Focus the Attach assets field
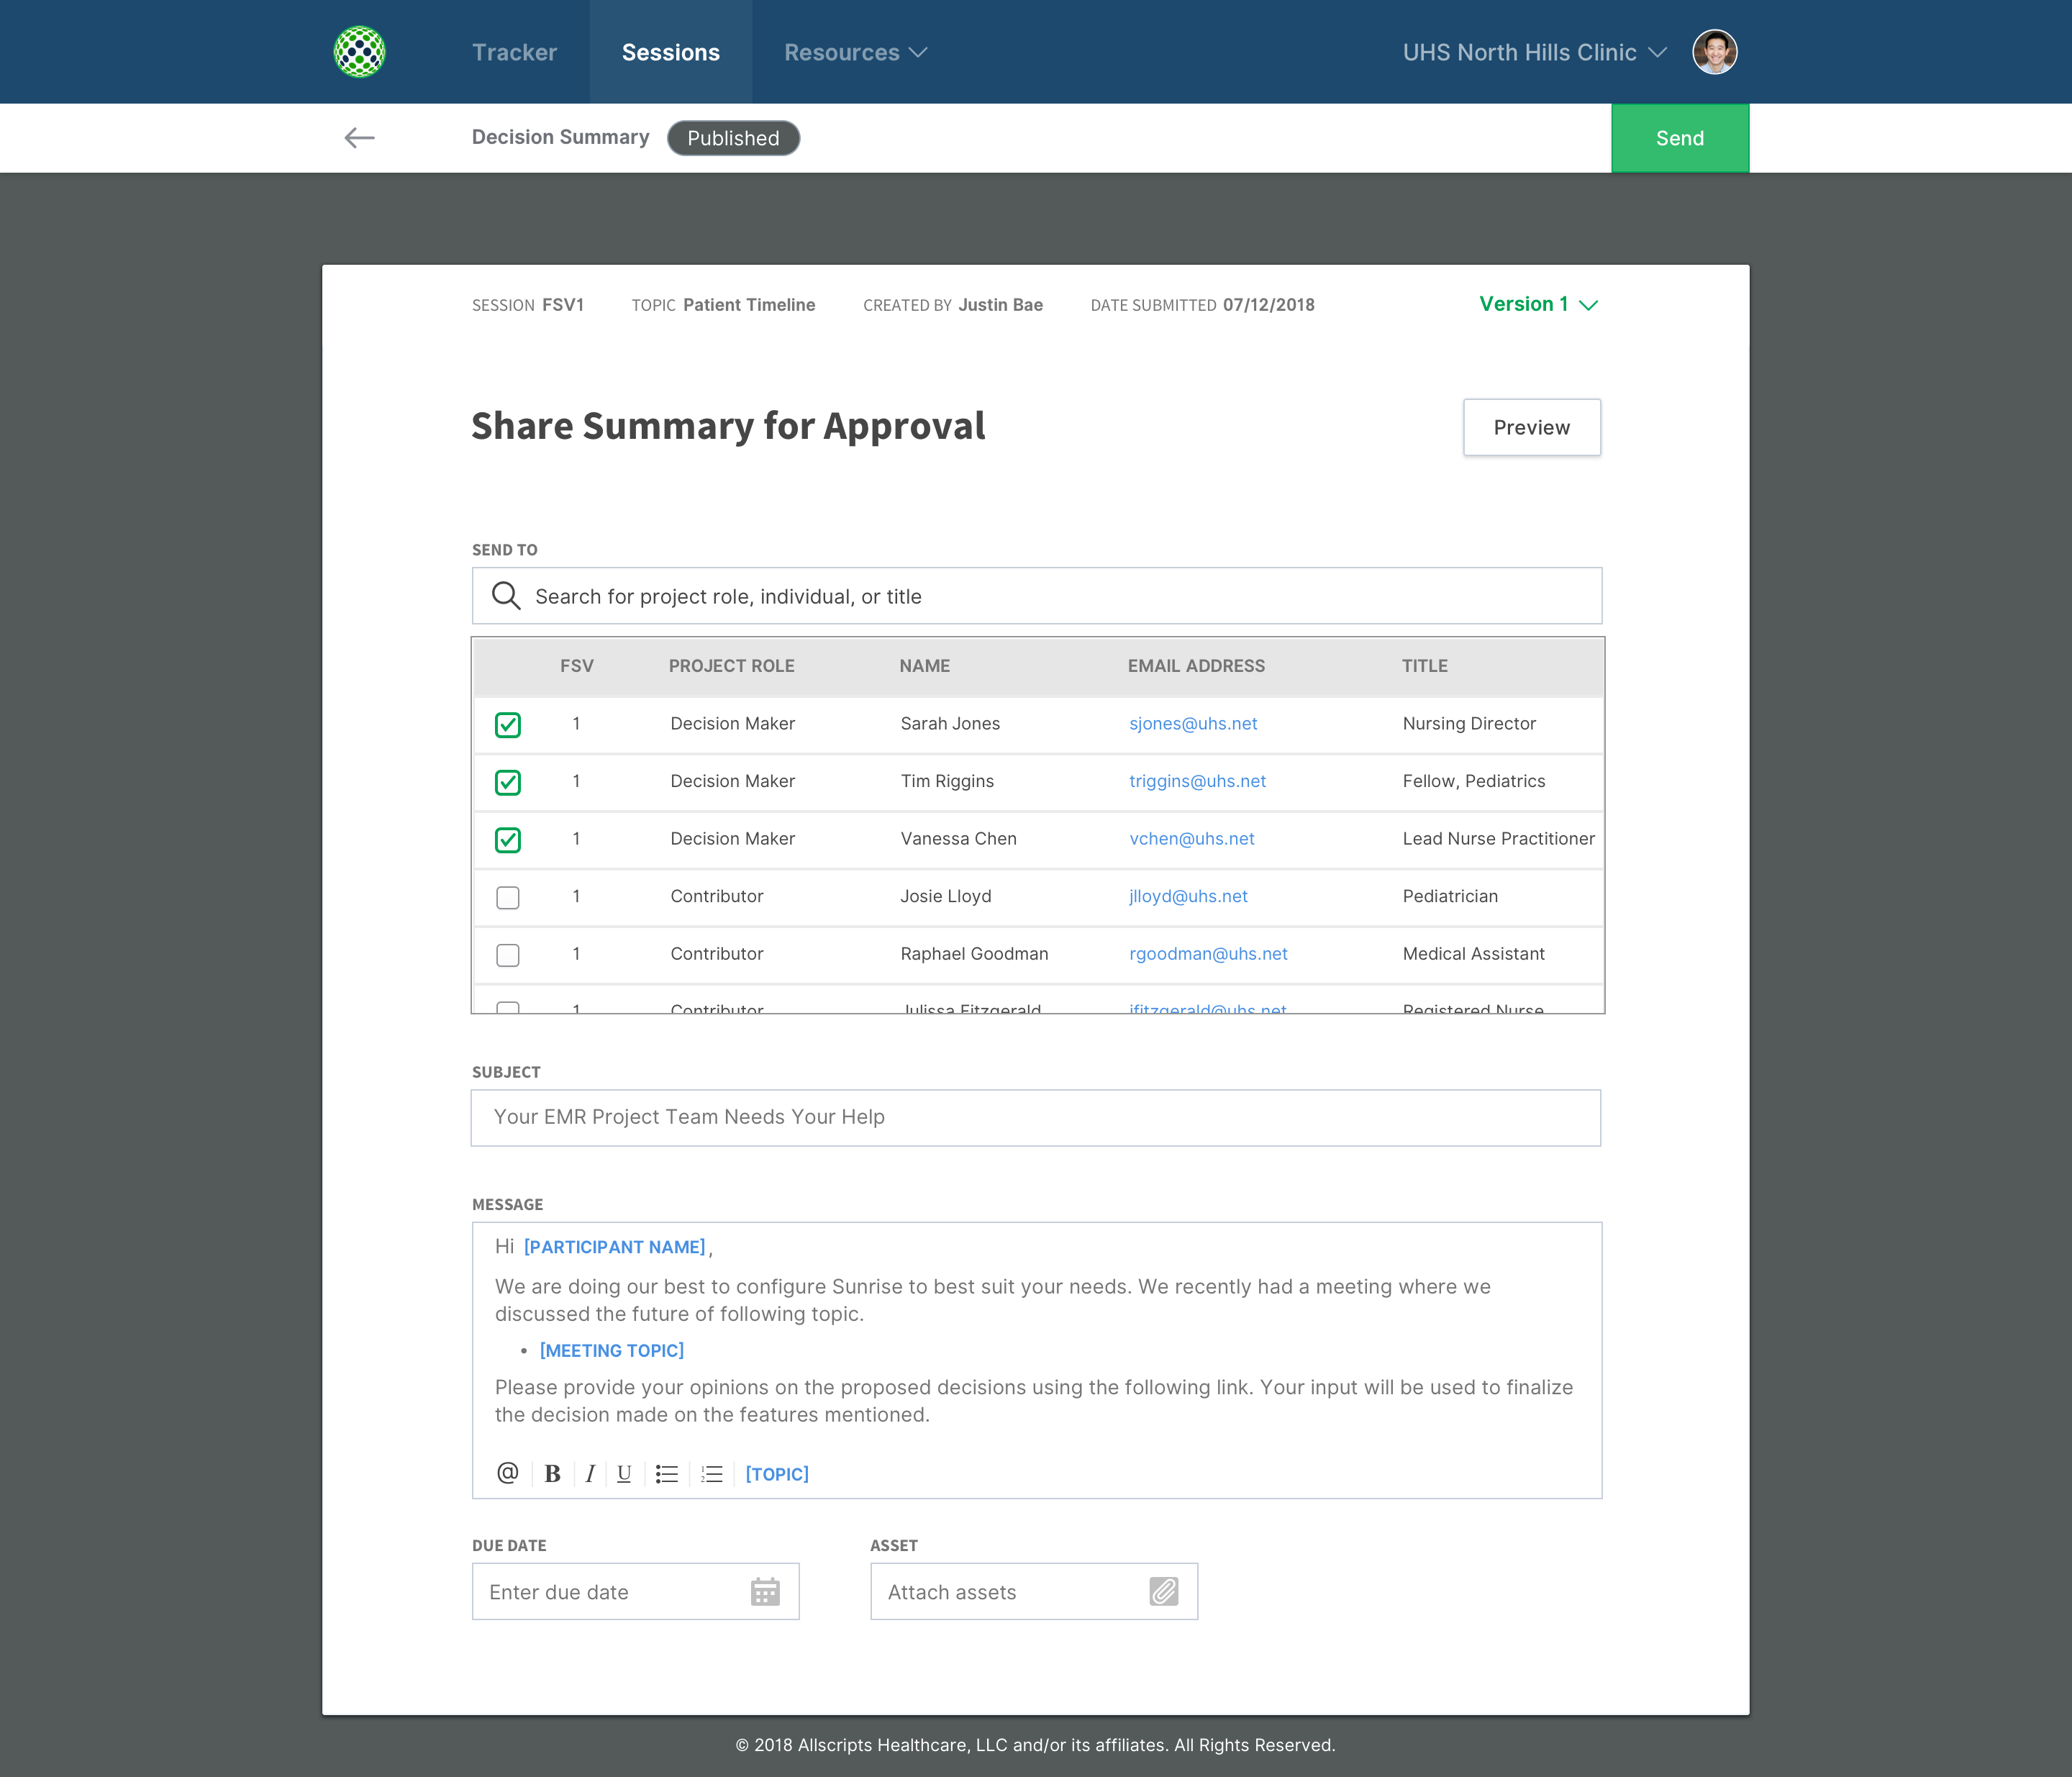This screenshot has height=1777, width=2072. (1034, 1592)
